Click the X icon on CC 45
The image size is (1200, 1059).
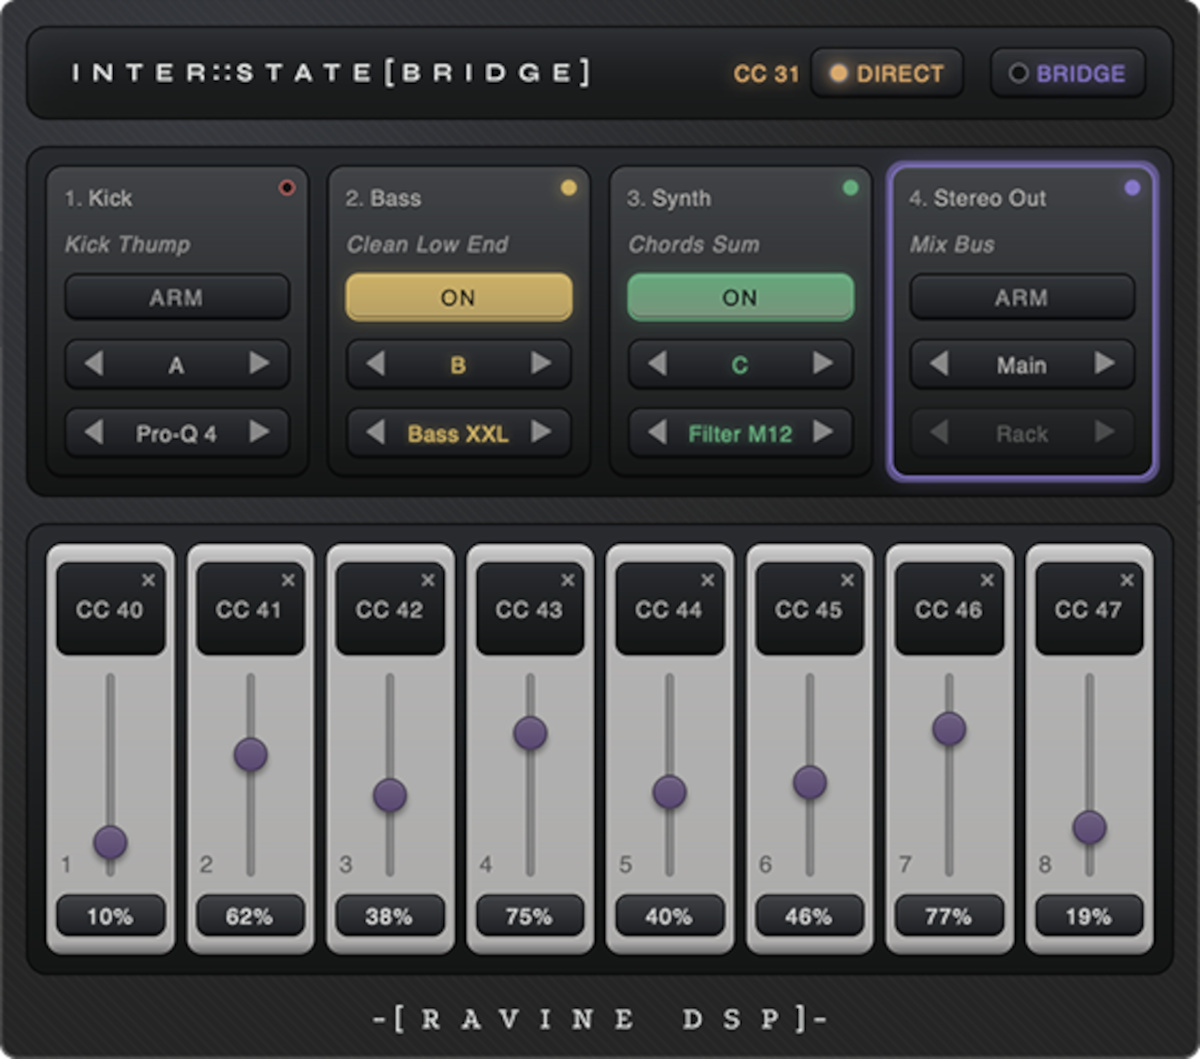[848, 580]
